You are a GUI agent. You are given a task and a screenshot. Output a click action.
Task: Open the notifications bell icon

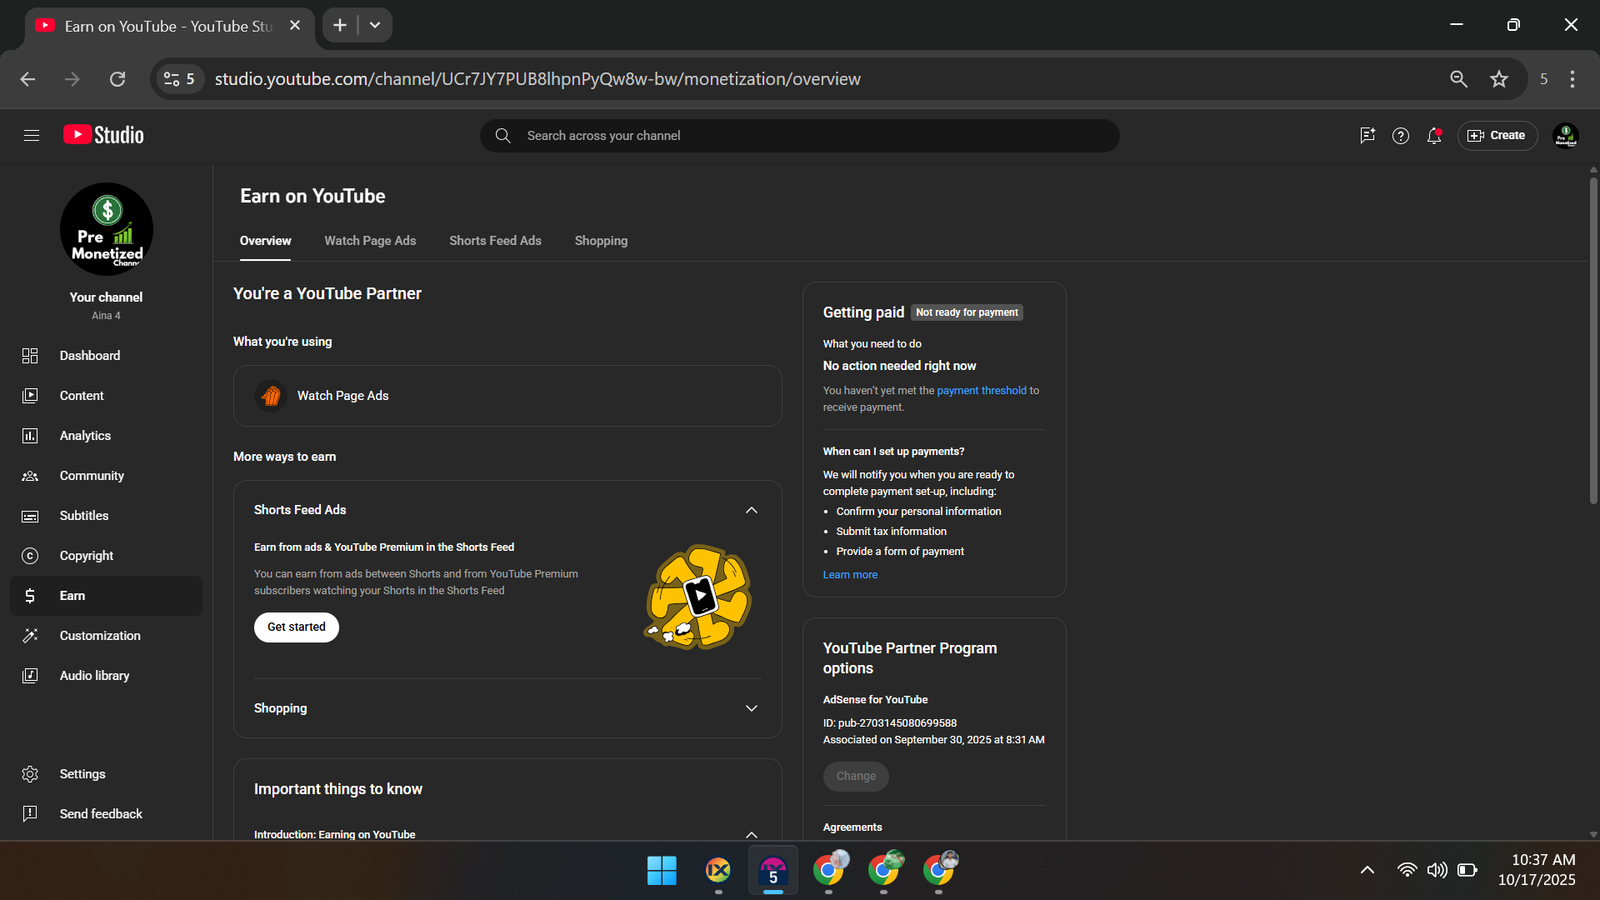pyautogui.click(x=1434, y=136)
